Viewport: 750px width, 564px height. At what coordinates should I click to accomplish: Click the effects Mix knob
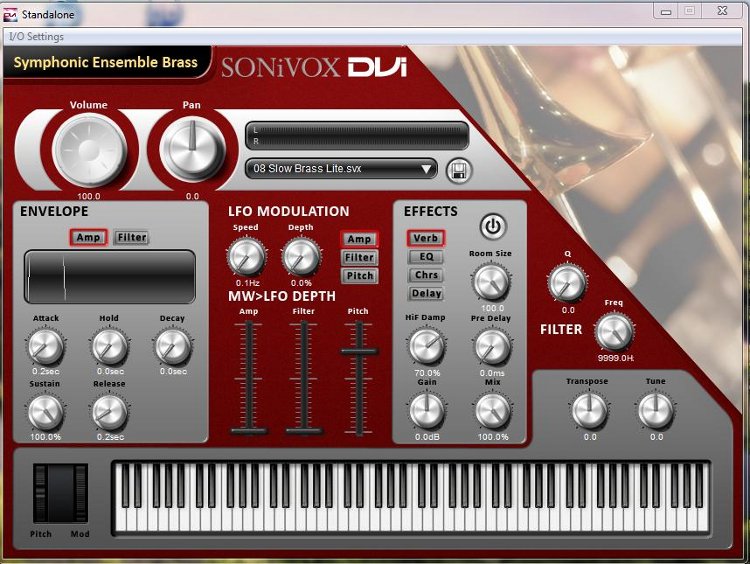point(492,411)
